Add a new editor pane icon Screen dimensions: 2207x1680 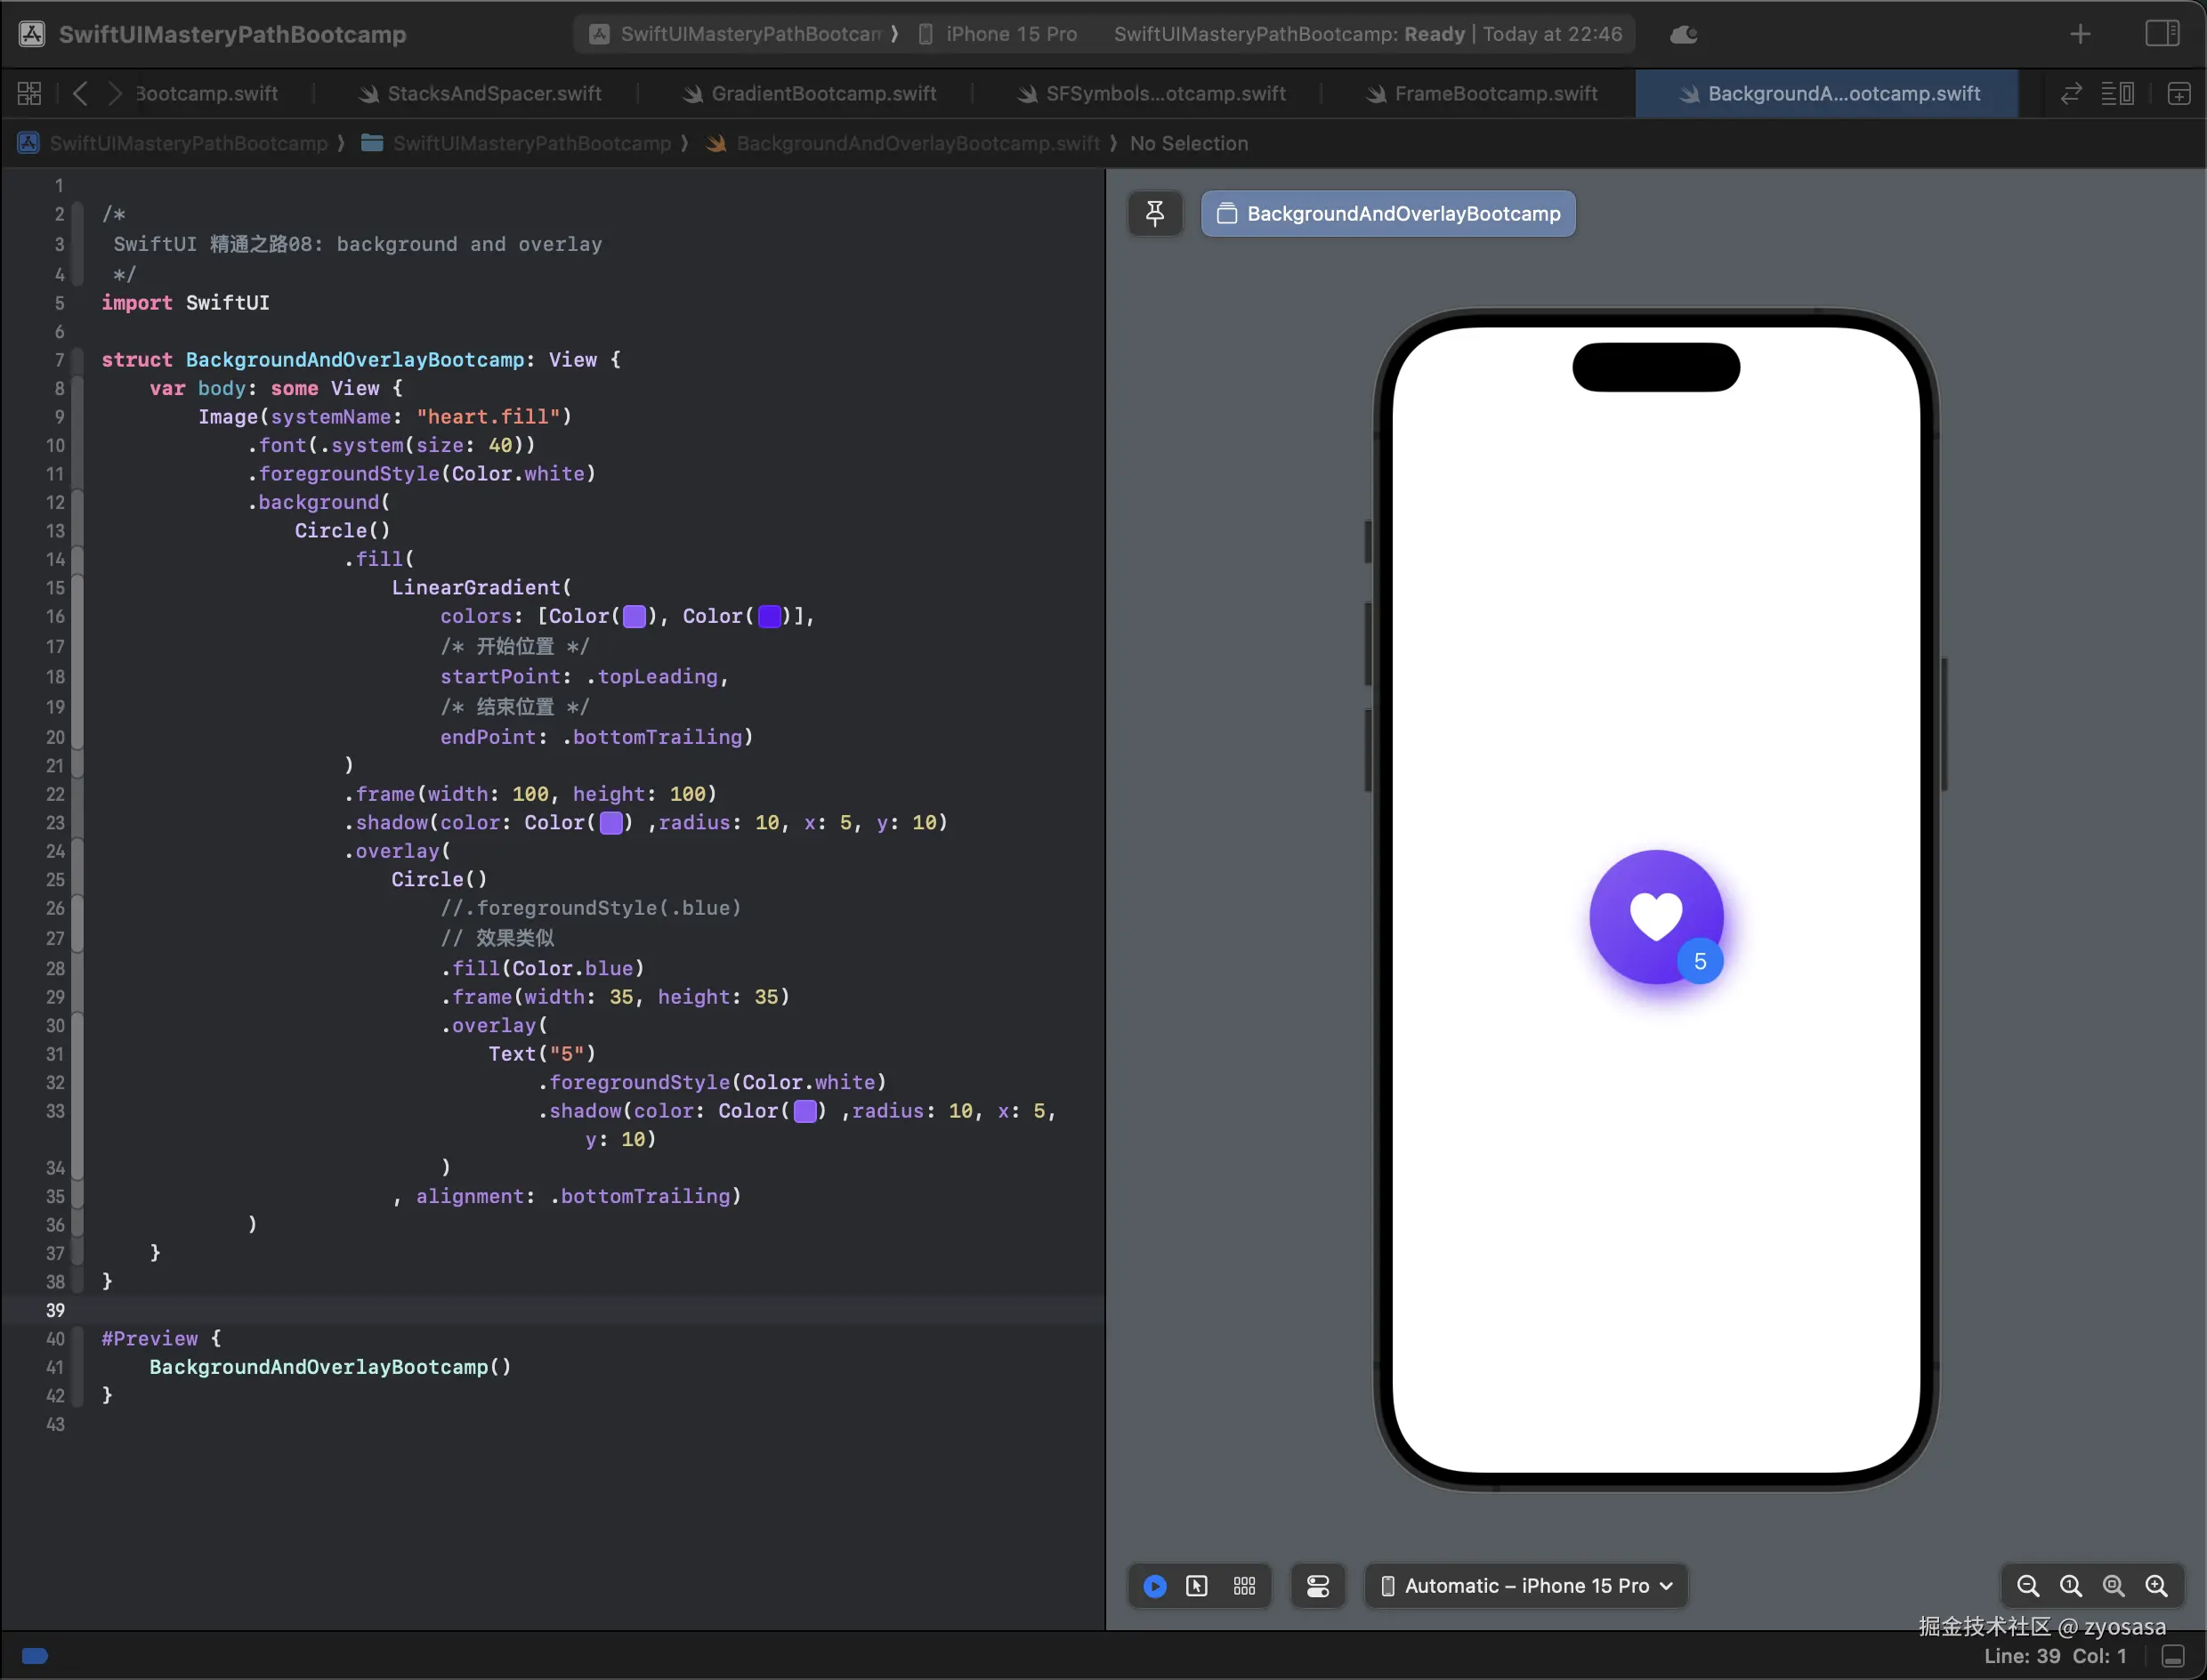coord(2179,94)
